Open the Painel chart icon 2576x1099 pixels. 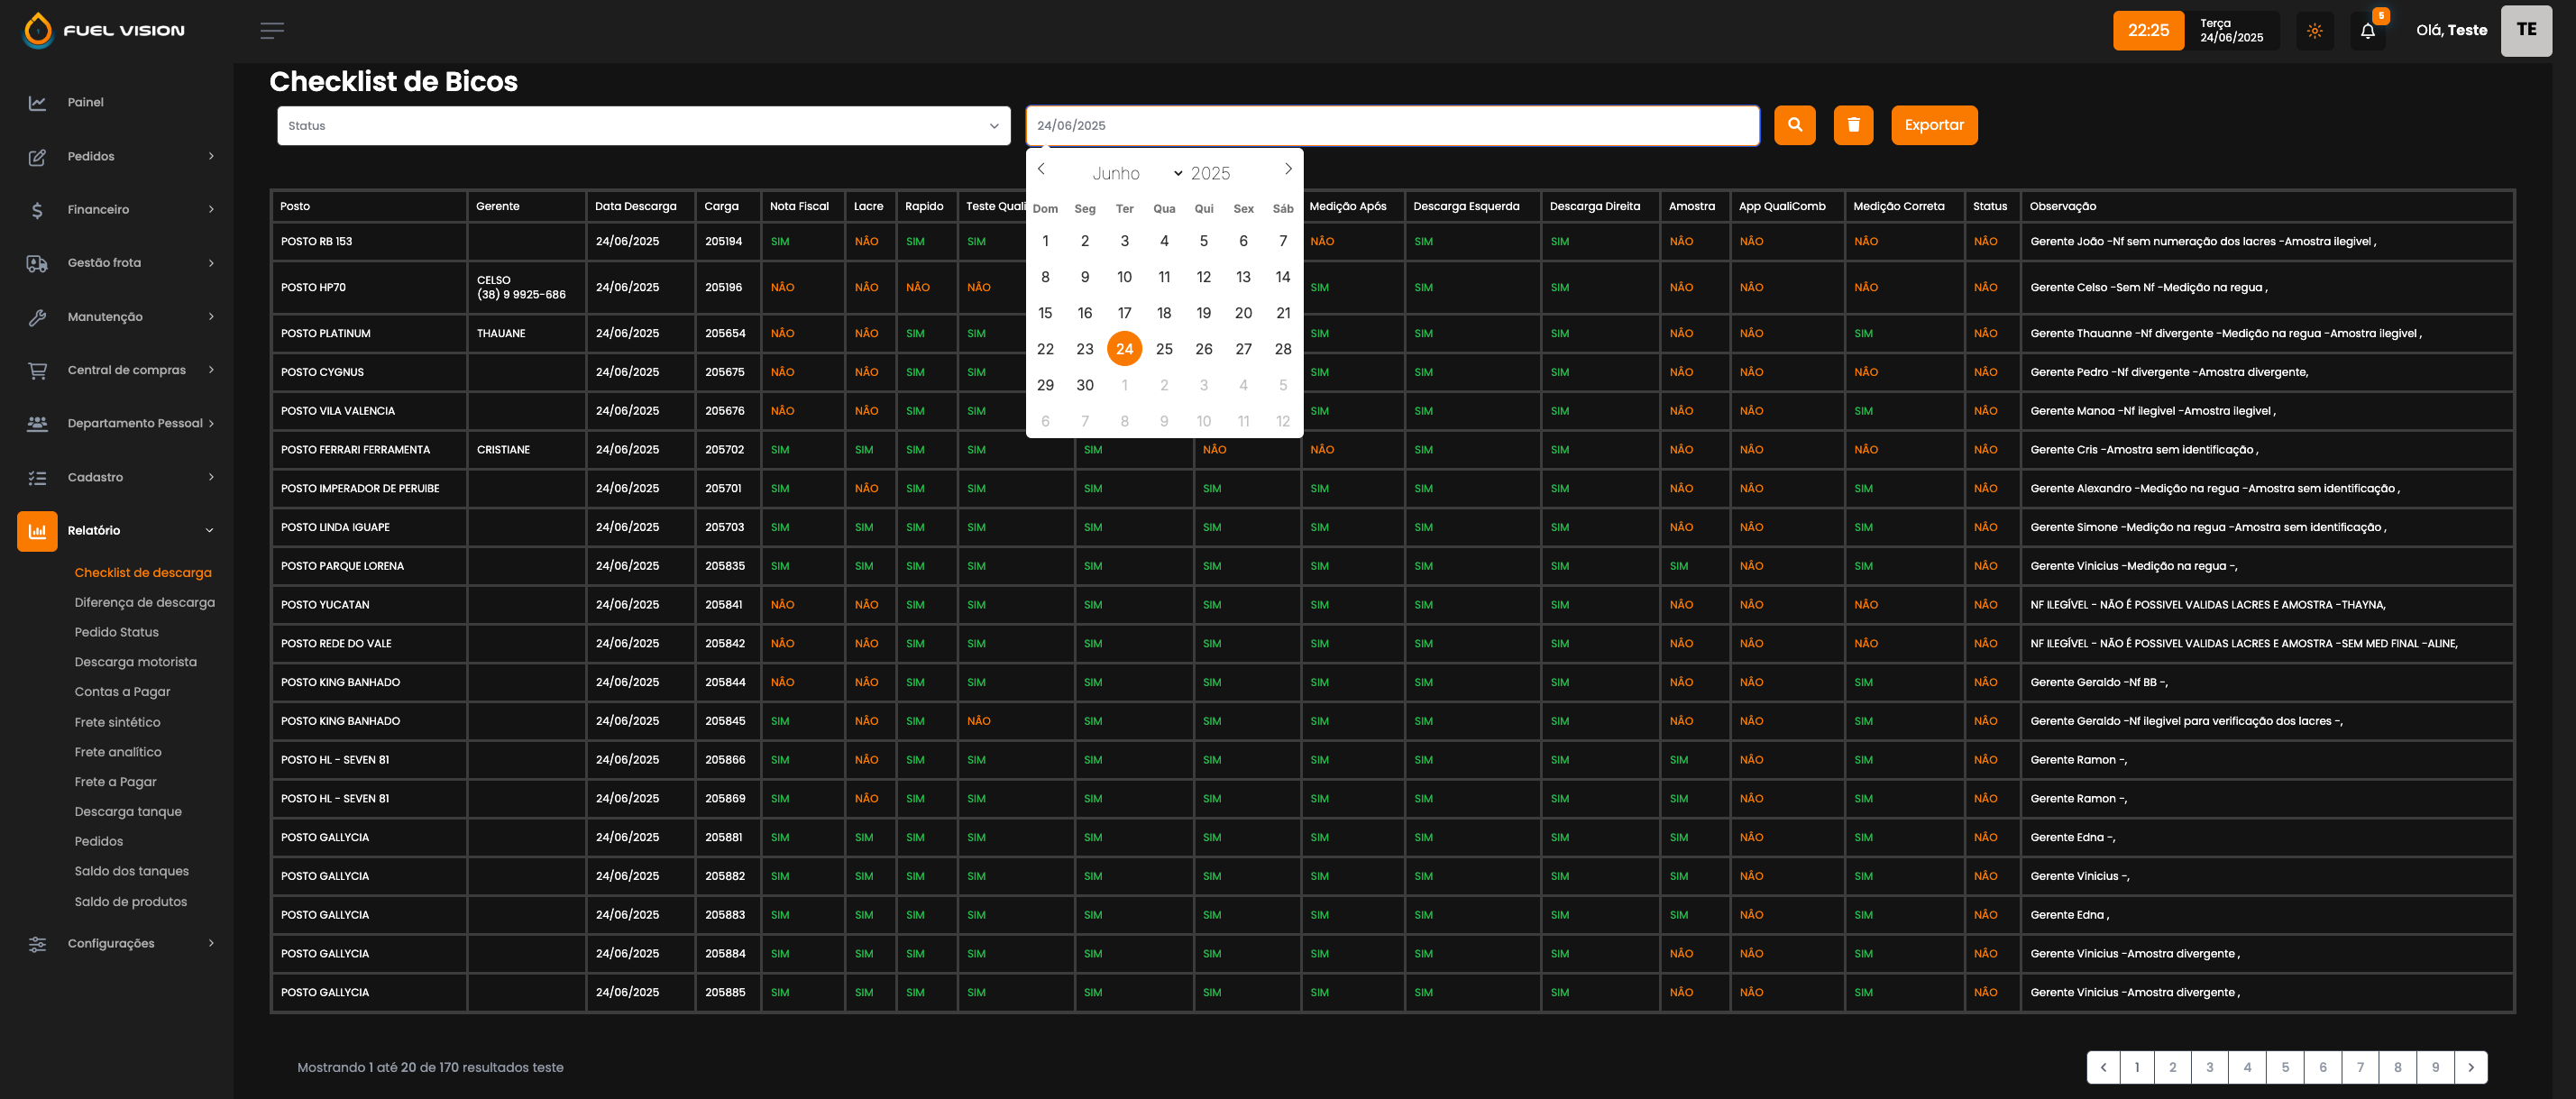(x=37, y=103)
